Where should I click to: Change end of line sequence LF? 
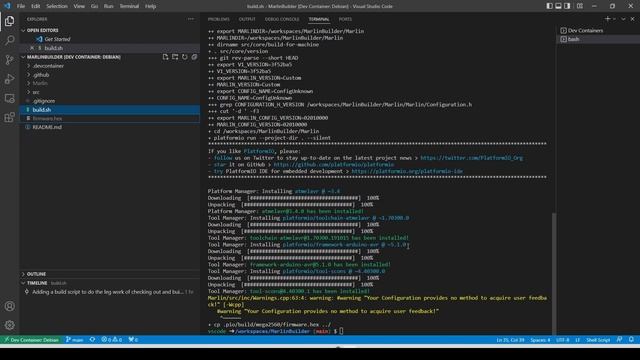(x=577, y=340)
